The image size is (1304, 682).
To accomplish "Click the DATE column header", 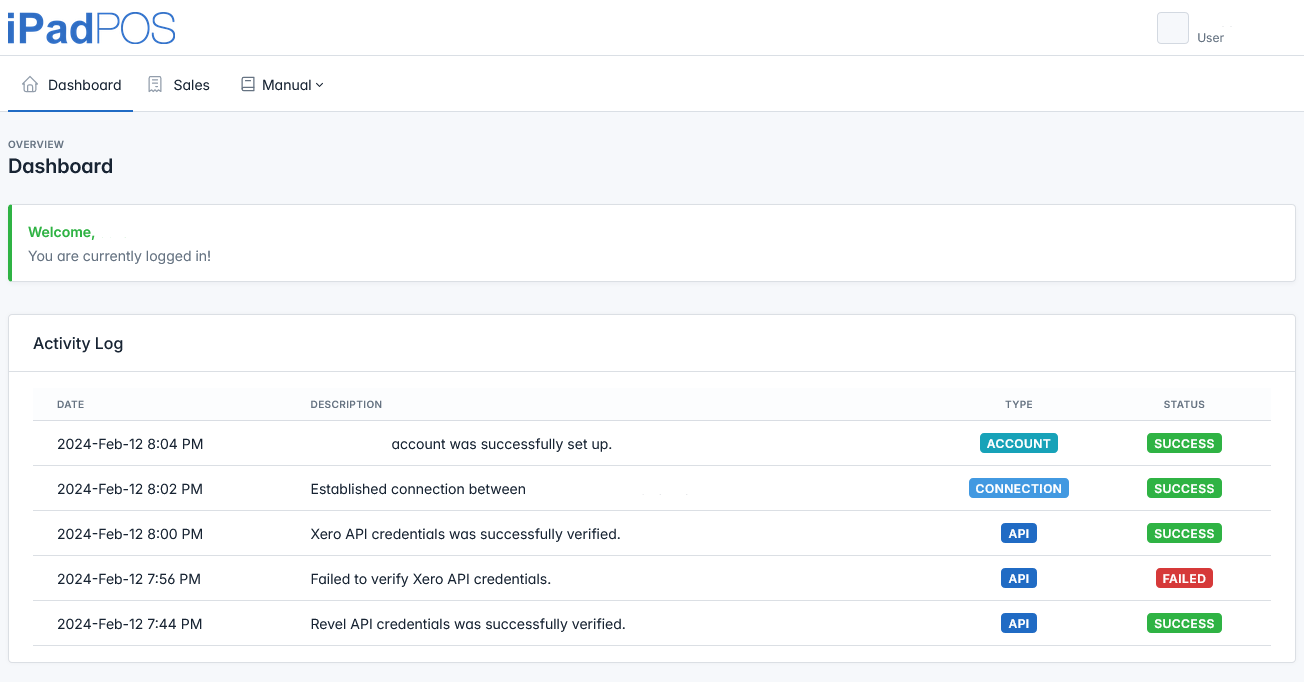I will pos(70,405).
